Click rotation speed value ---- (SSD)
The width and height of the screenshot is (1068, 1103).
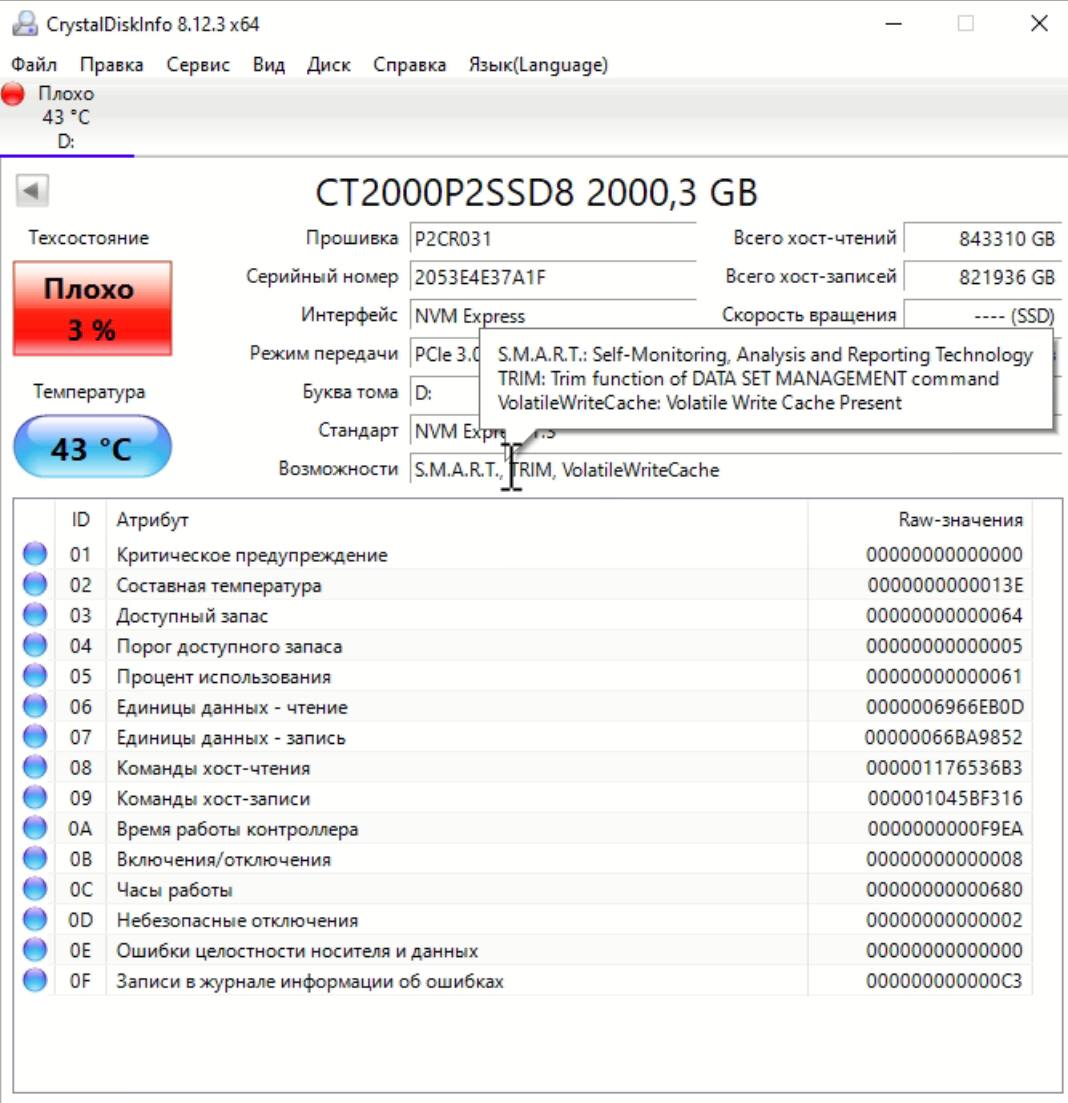(982, 316)
